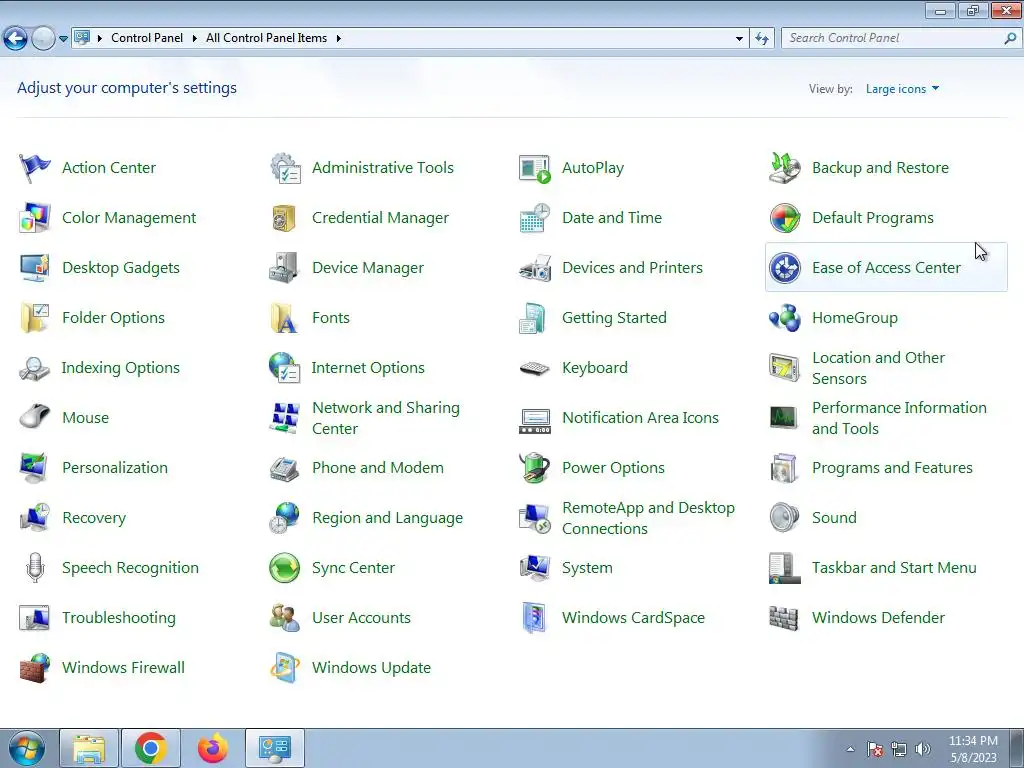Select Control Panel breadcrumb segment

coord(147,38)
